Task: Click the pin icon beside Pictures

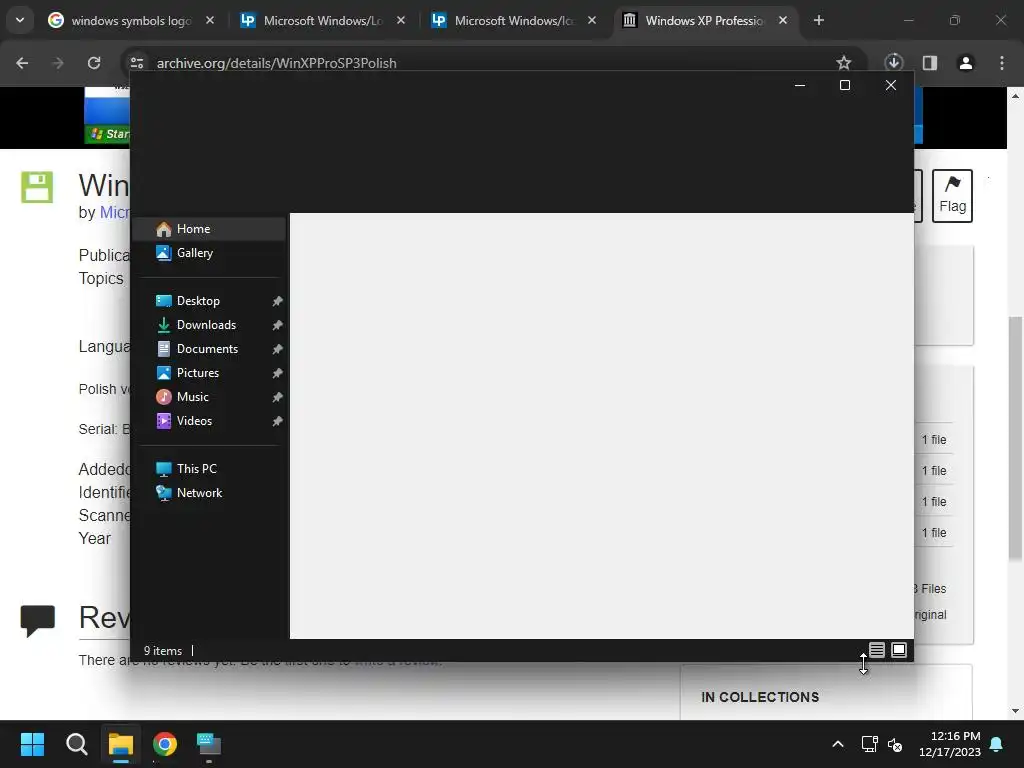Action: (278, 373)
